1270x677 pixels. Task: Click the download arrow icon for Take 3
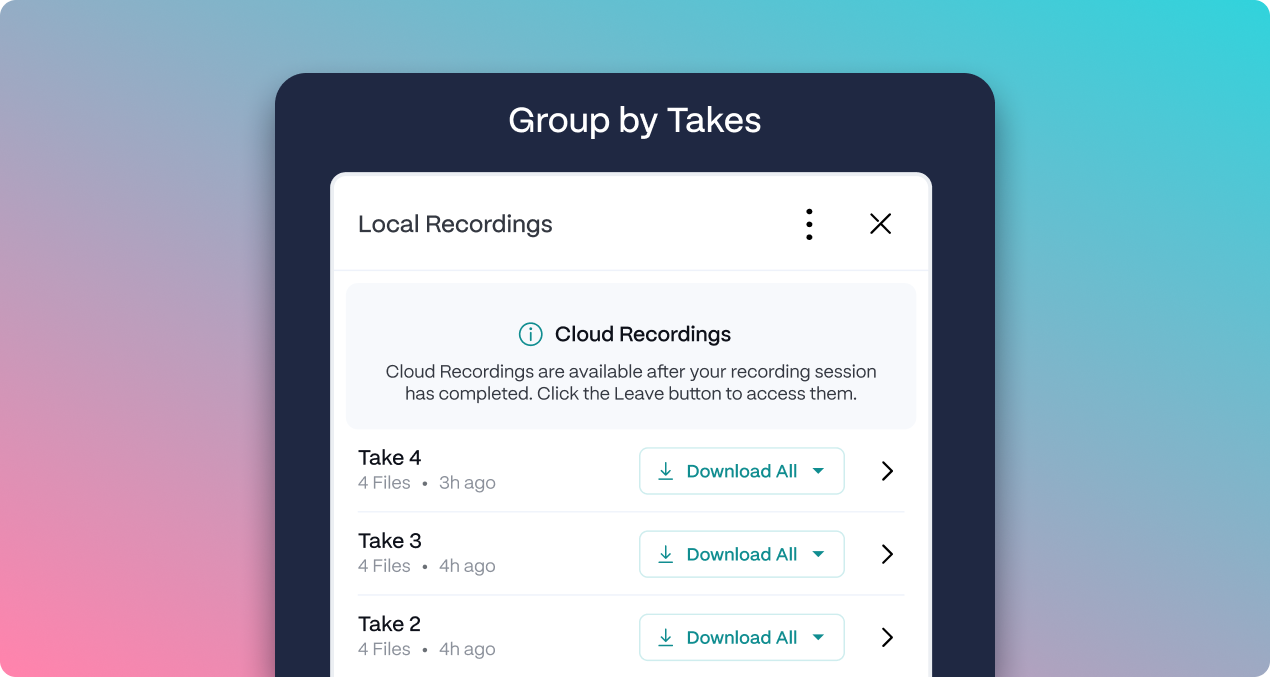666,554
